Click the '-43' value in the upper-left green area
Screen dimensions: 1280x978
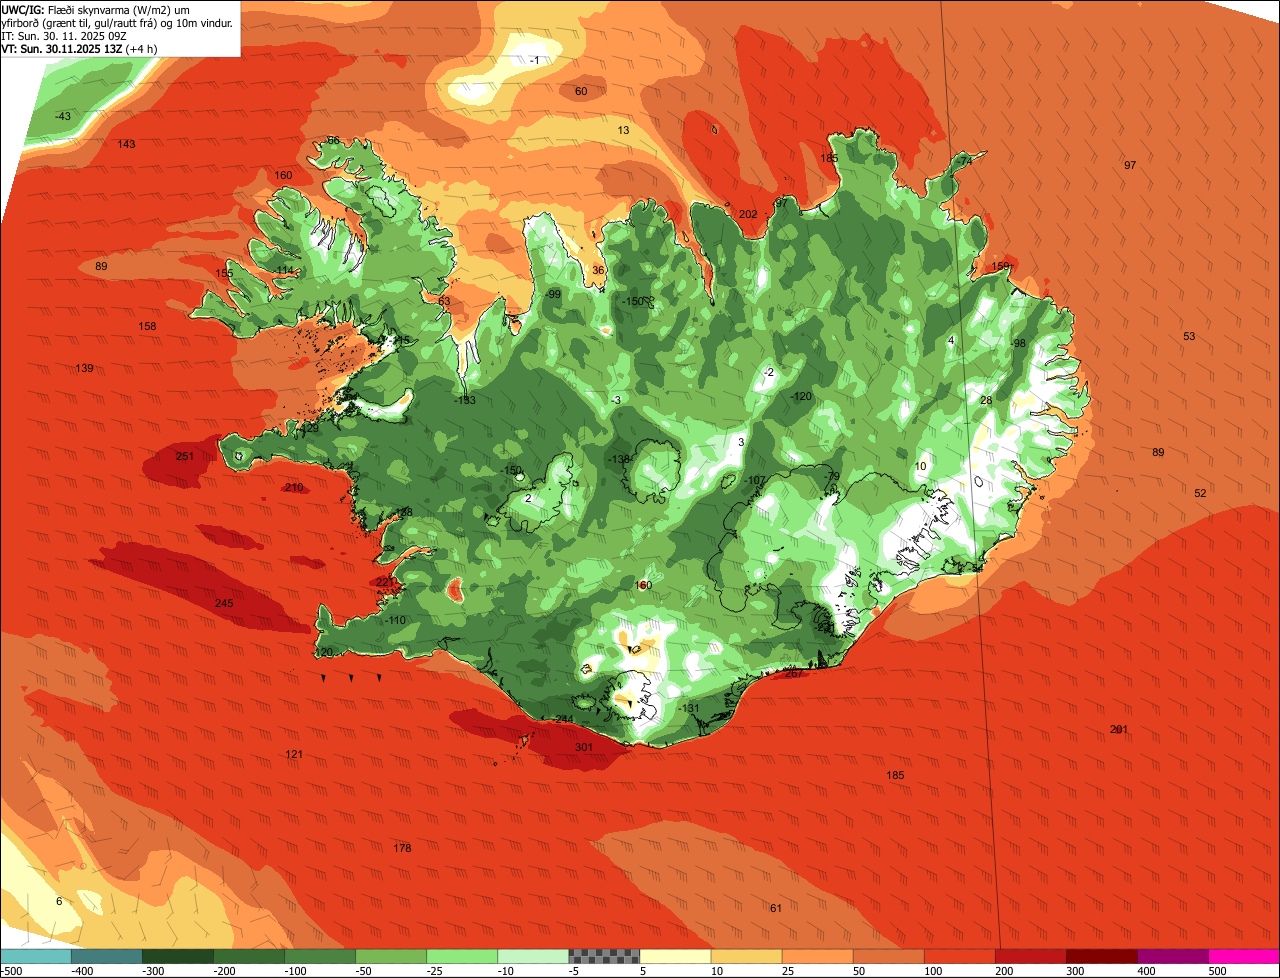coord(63,116)
